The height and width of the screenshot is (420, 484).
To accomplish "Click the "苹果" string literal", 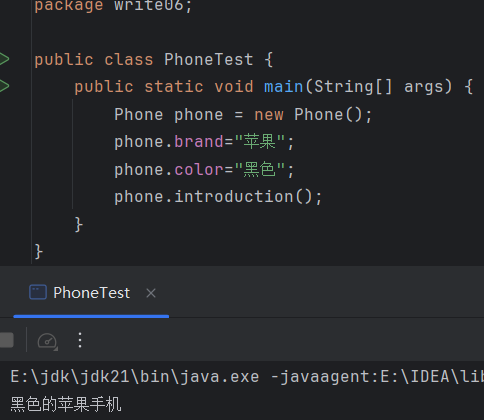I will pyautogui.click(x=260, y=142).
